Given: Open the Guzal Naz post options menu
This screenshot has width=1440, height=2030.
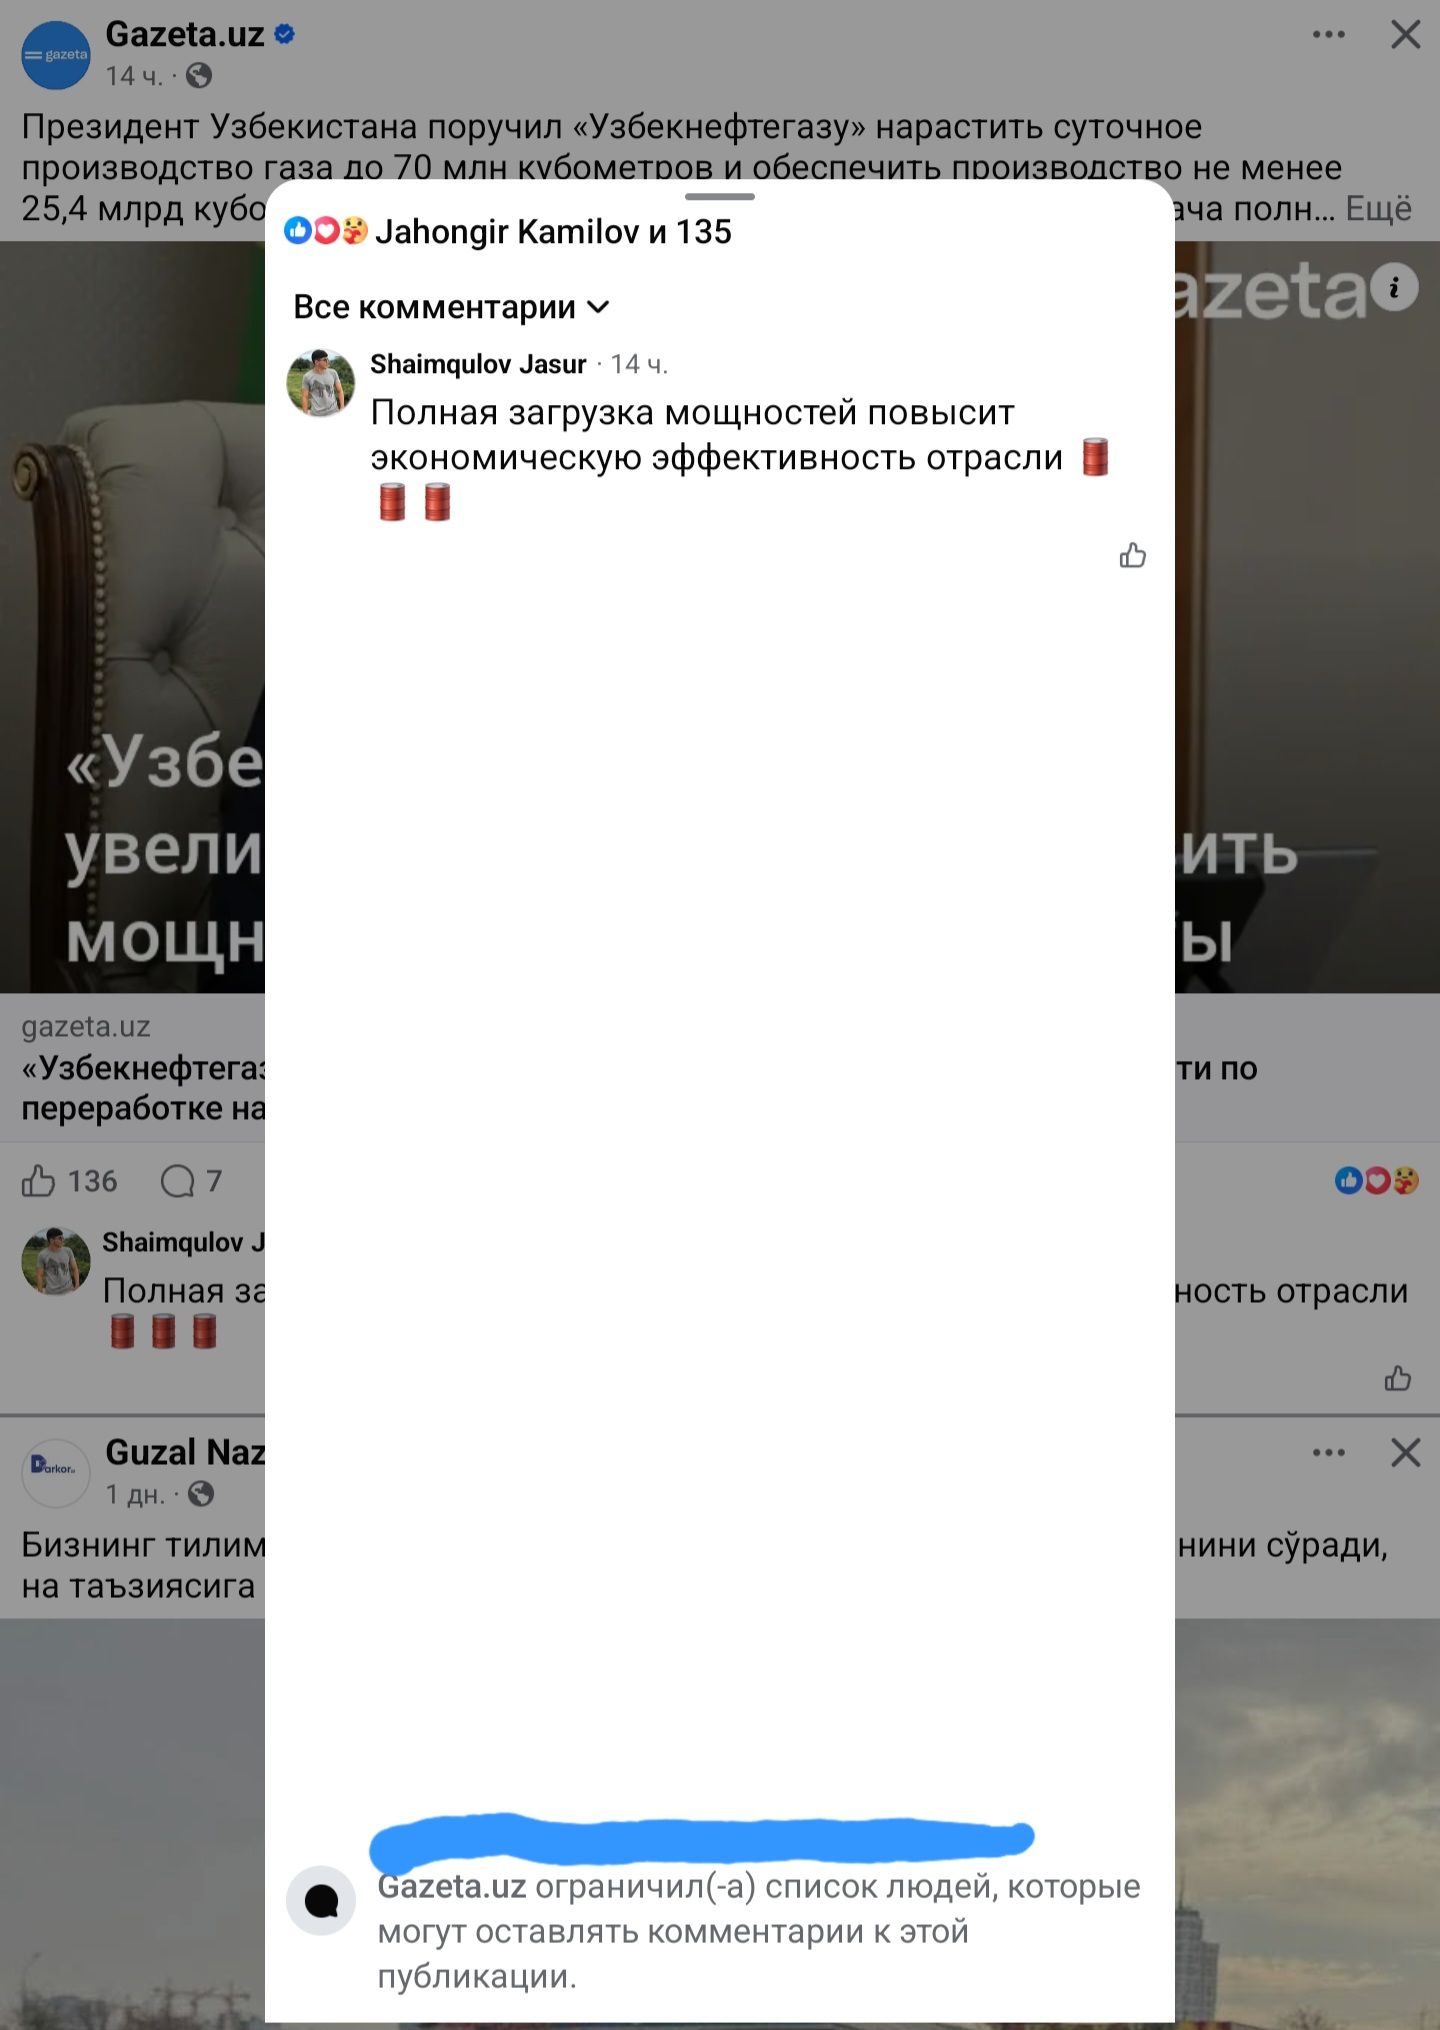Looking at the screenshot, I should click(1328, 1453).
